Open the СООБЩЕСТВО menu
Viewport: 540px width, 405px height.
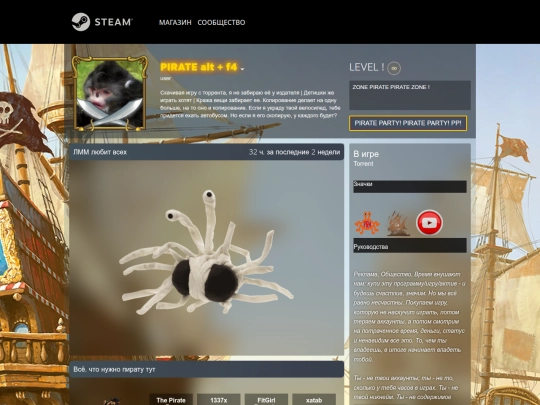pos(221,22)
